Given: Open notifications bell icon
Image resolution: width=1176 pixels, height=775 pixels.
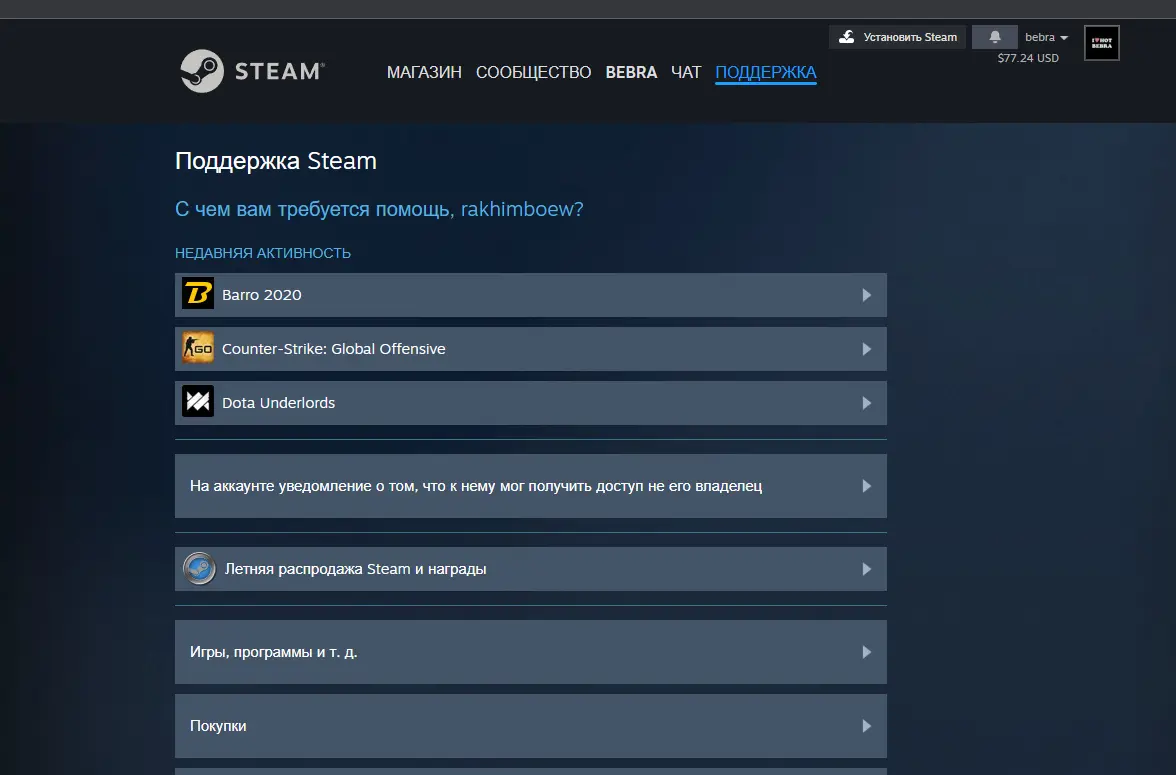Looking at the screenshot, I should pos(994,37).
